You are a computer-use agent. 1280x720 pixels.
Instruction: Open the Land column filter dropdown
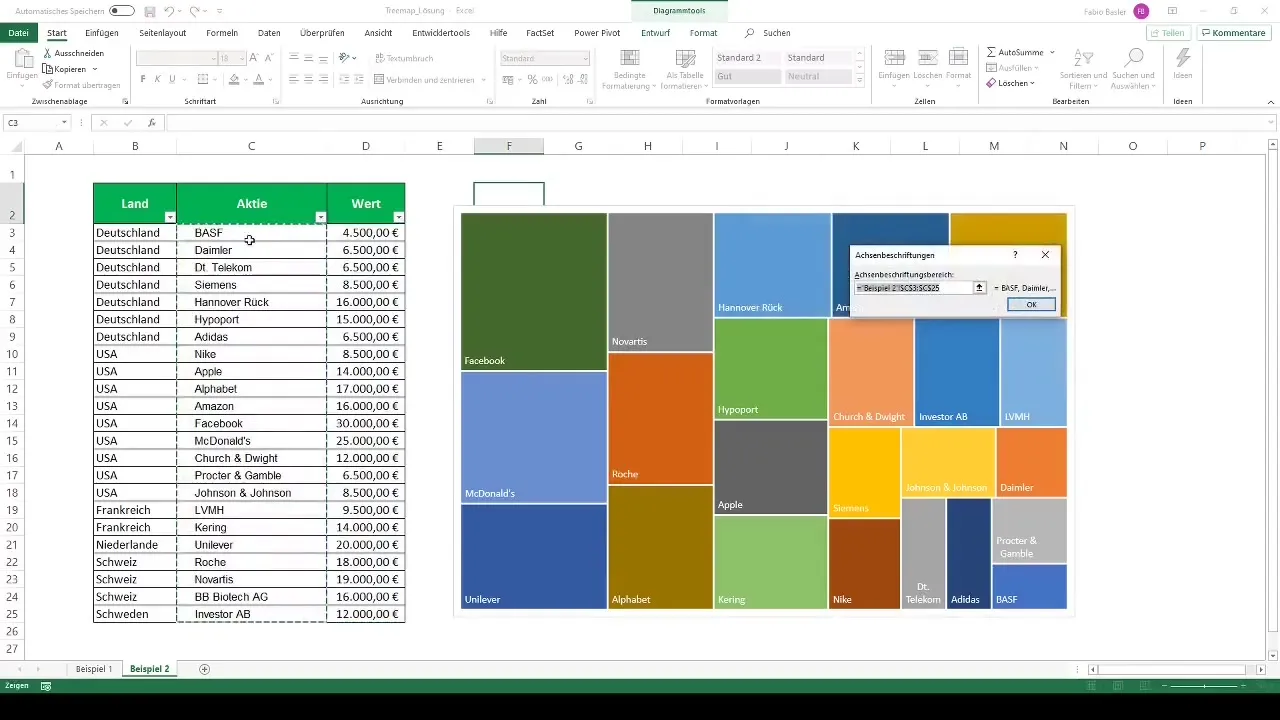click(x=170, y=217)
